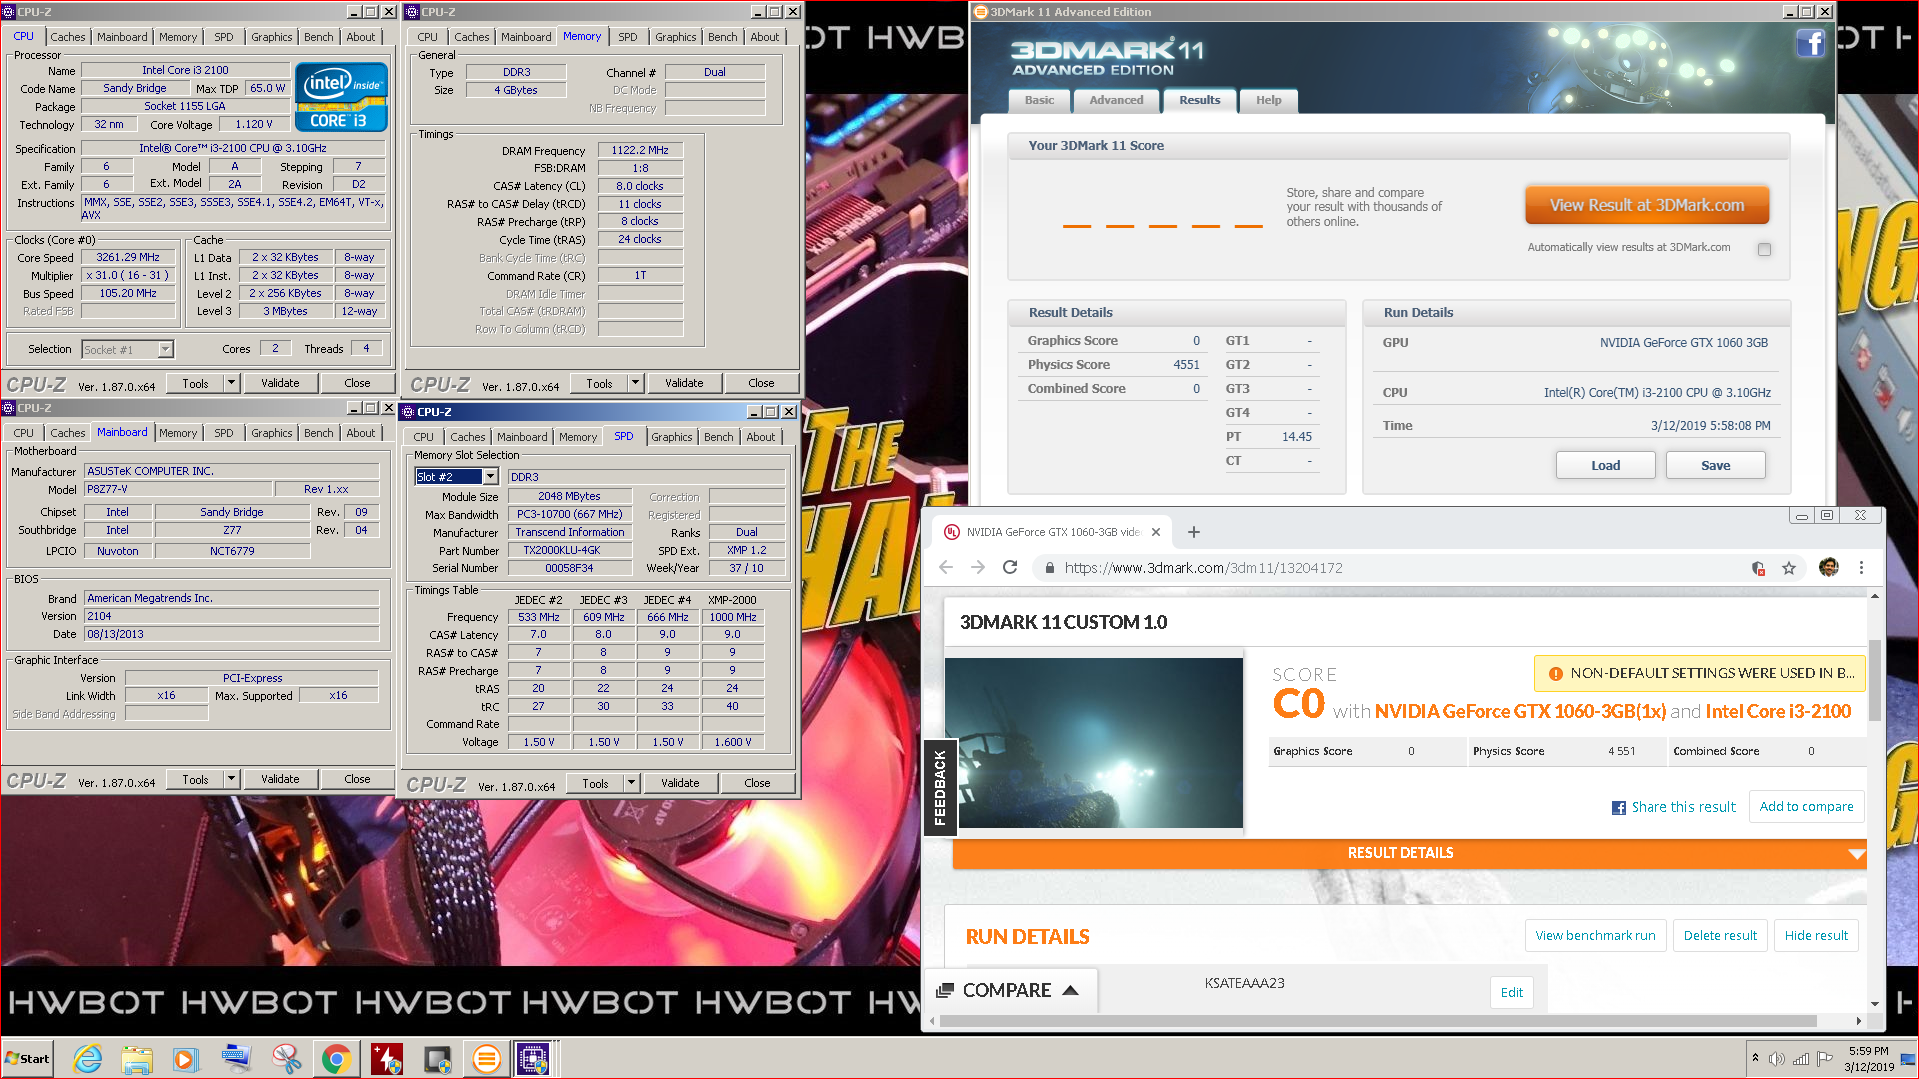
Task: Switch to Chrome in the taskbar
Action: 336,1059
